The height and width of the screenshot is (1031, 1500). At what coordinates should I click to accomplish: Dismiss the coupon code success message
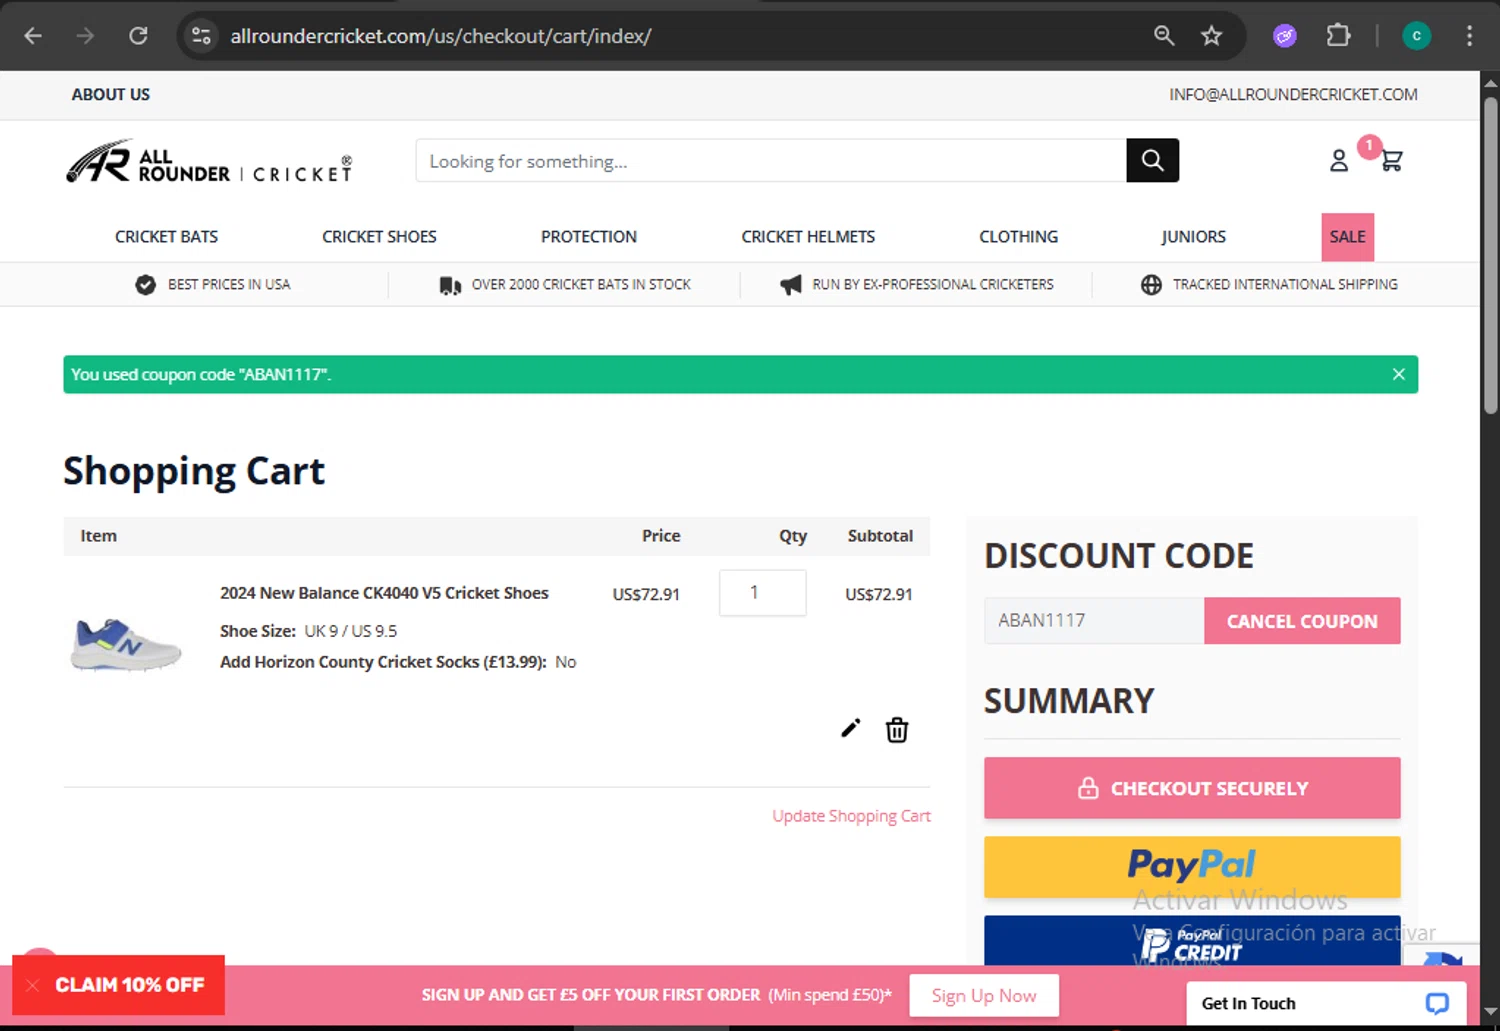point(1398,374)
